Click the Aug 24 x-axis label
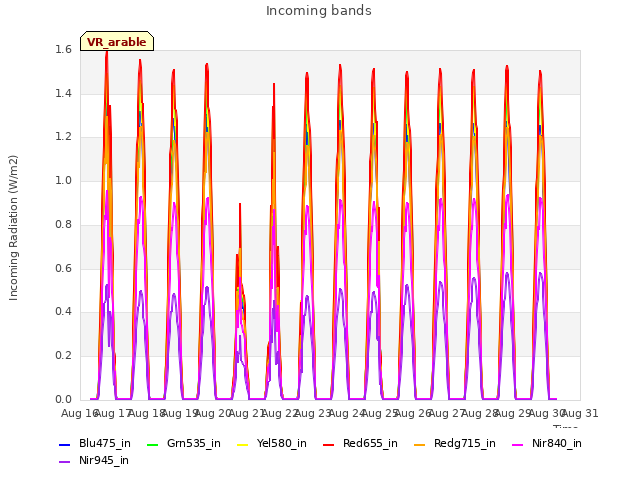640x480 pixels. tap(347, 413)
